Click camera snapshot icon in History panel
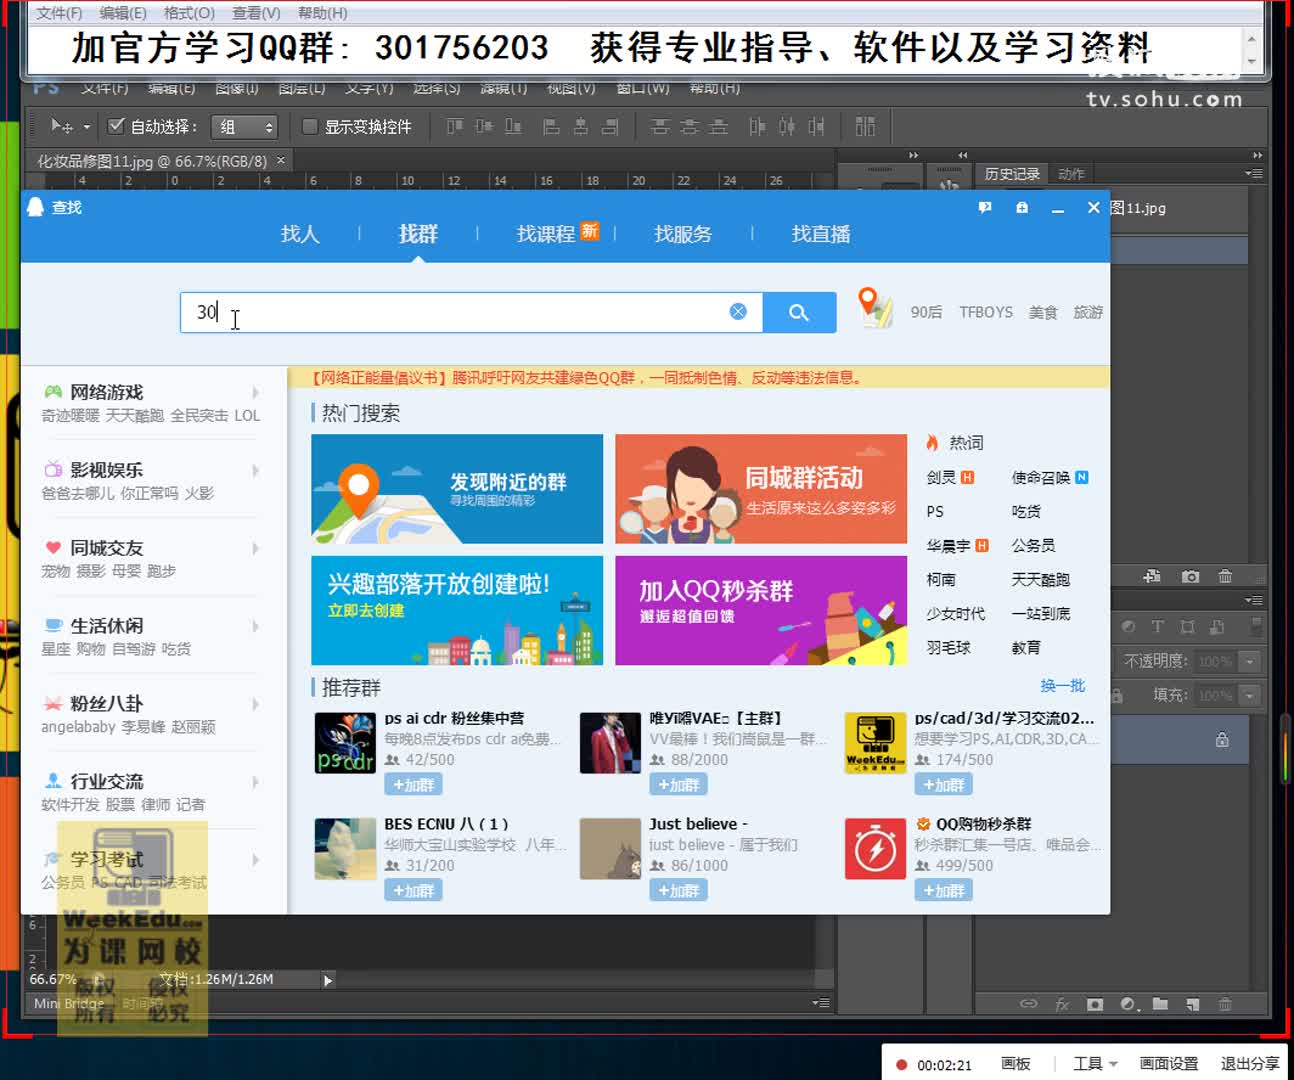Screen dimensions: 1294x1080 click(1190, 577)
